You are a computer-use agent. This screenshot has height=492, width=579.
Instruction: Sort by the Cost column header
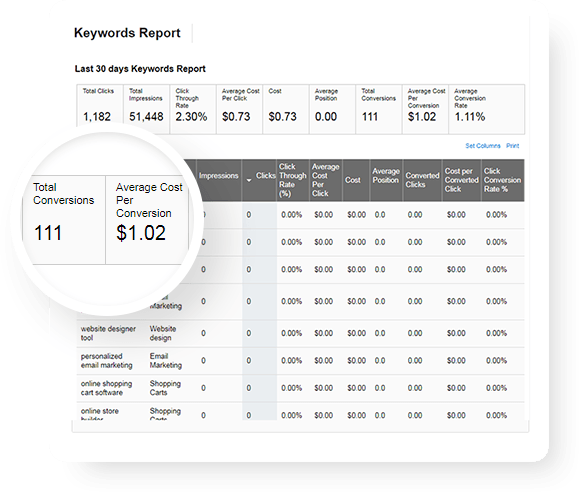tap(353, 180)
